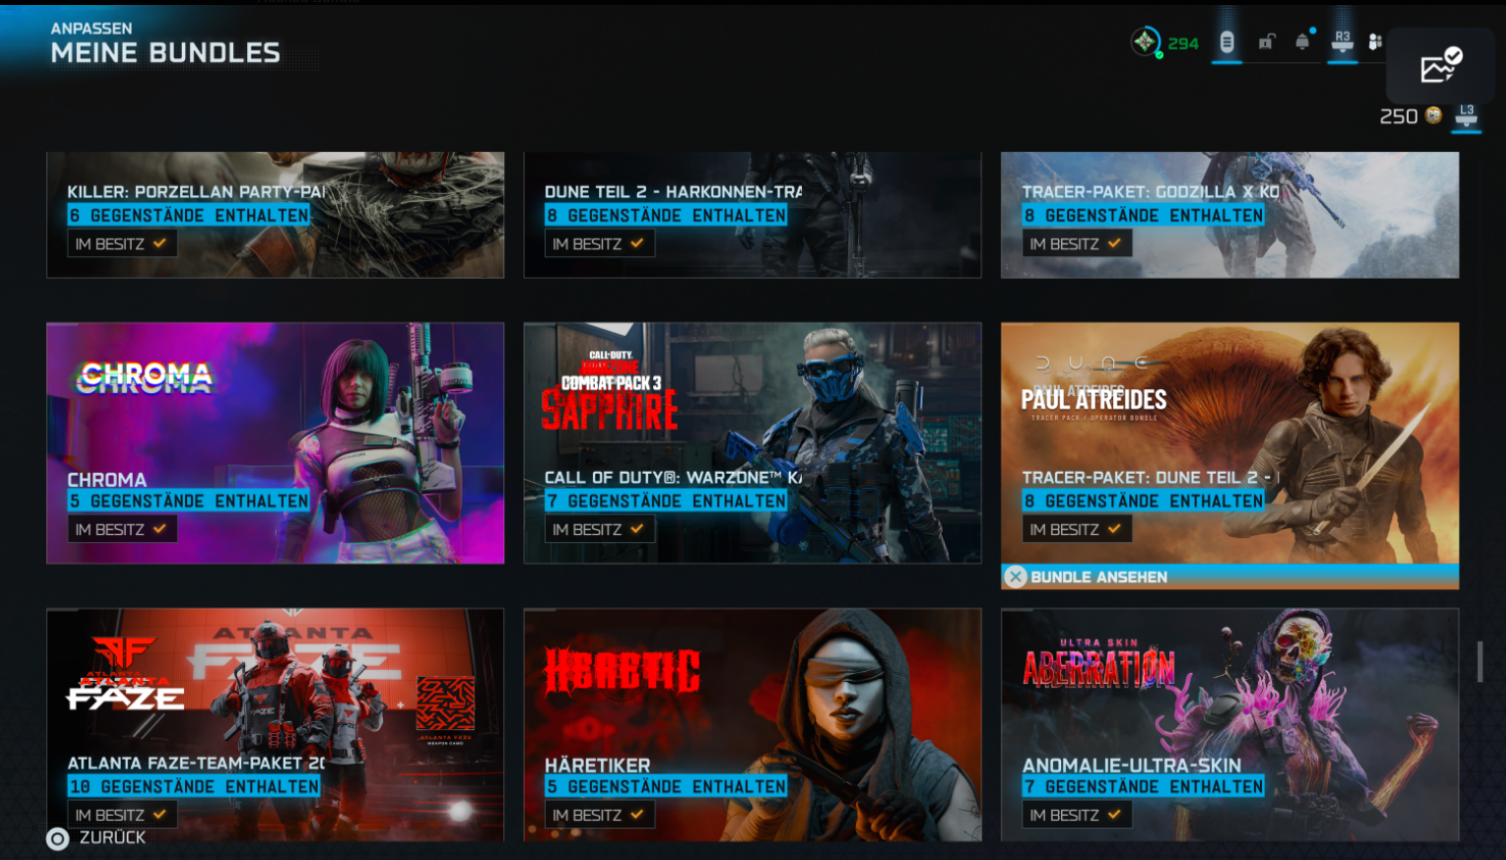Click '7 Gegenstände enthalten' on the Warzone Sapphire bundle
Screen dimensions: 1506x860
pos(666,501)
